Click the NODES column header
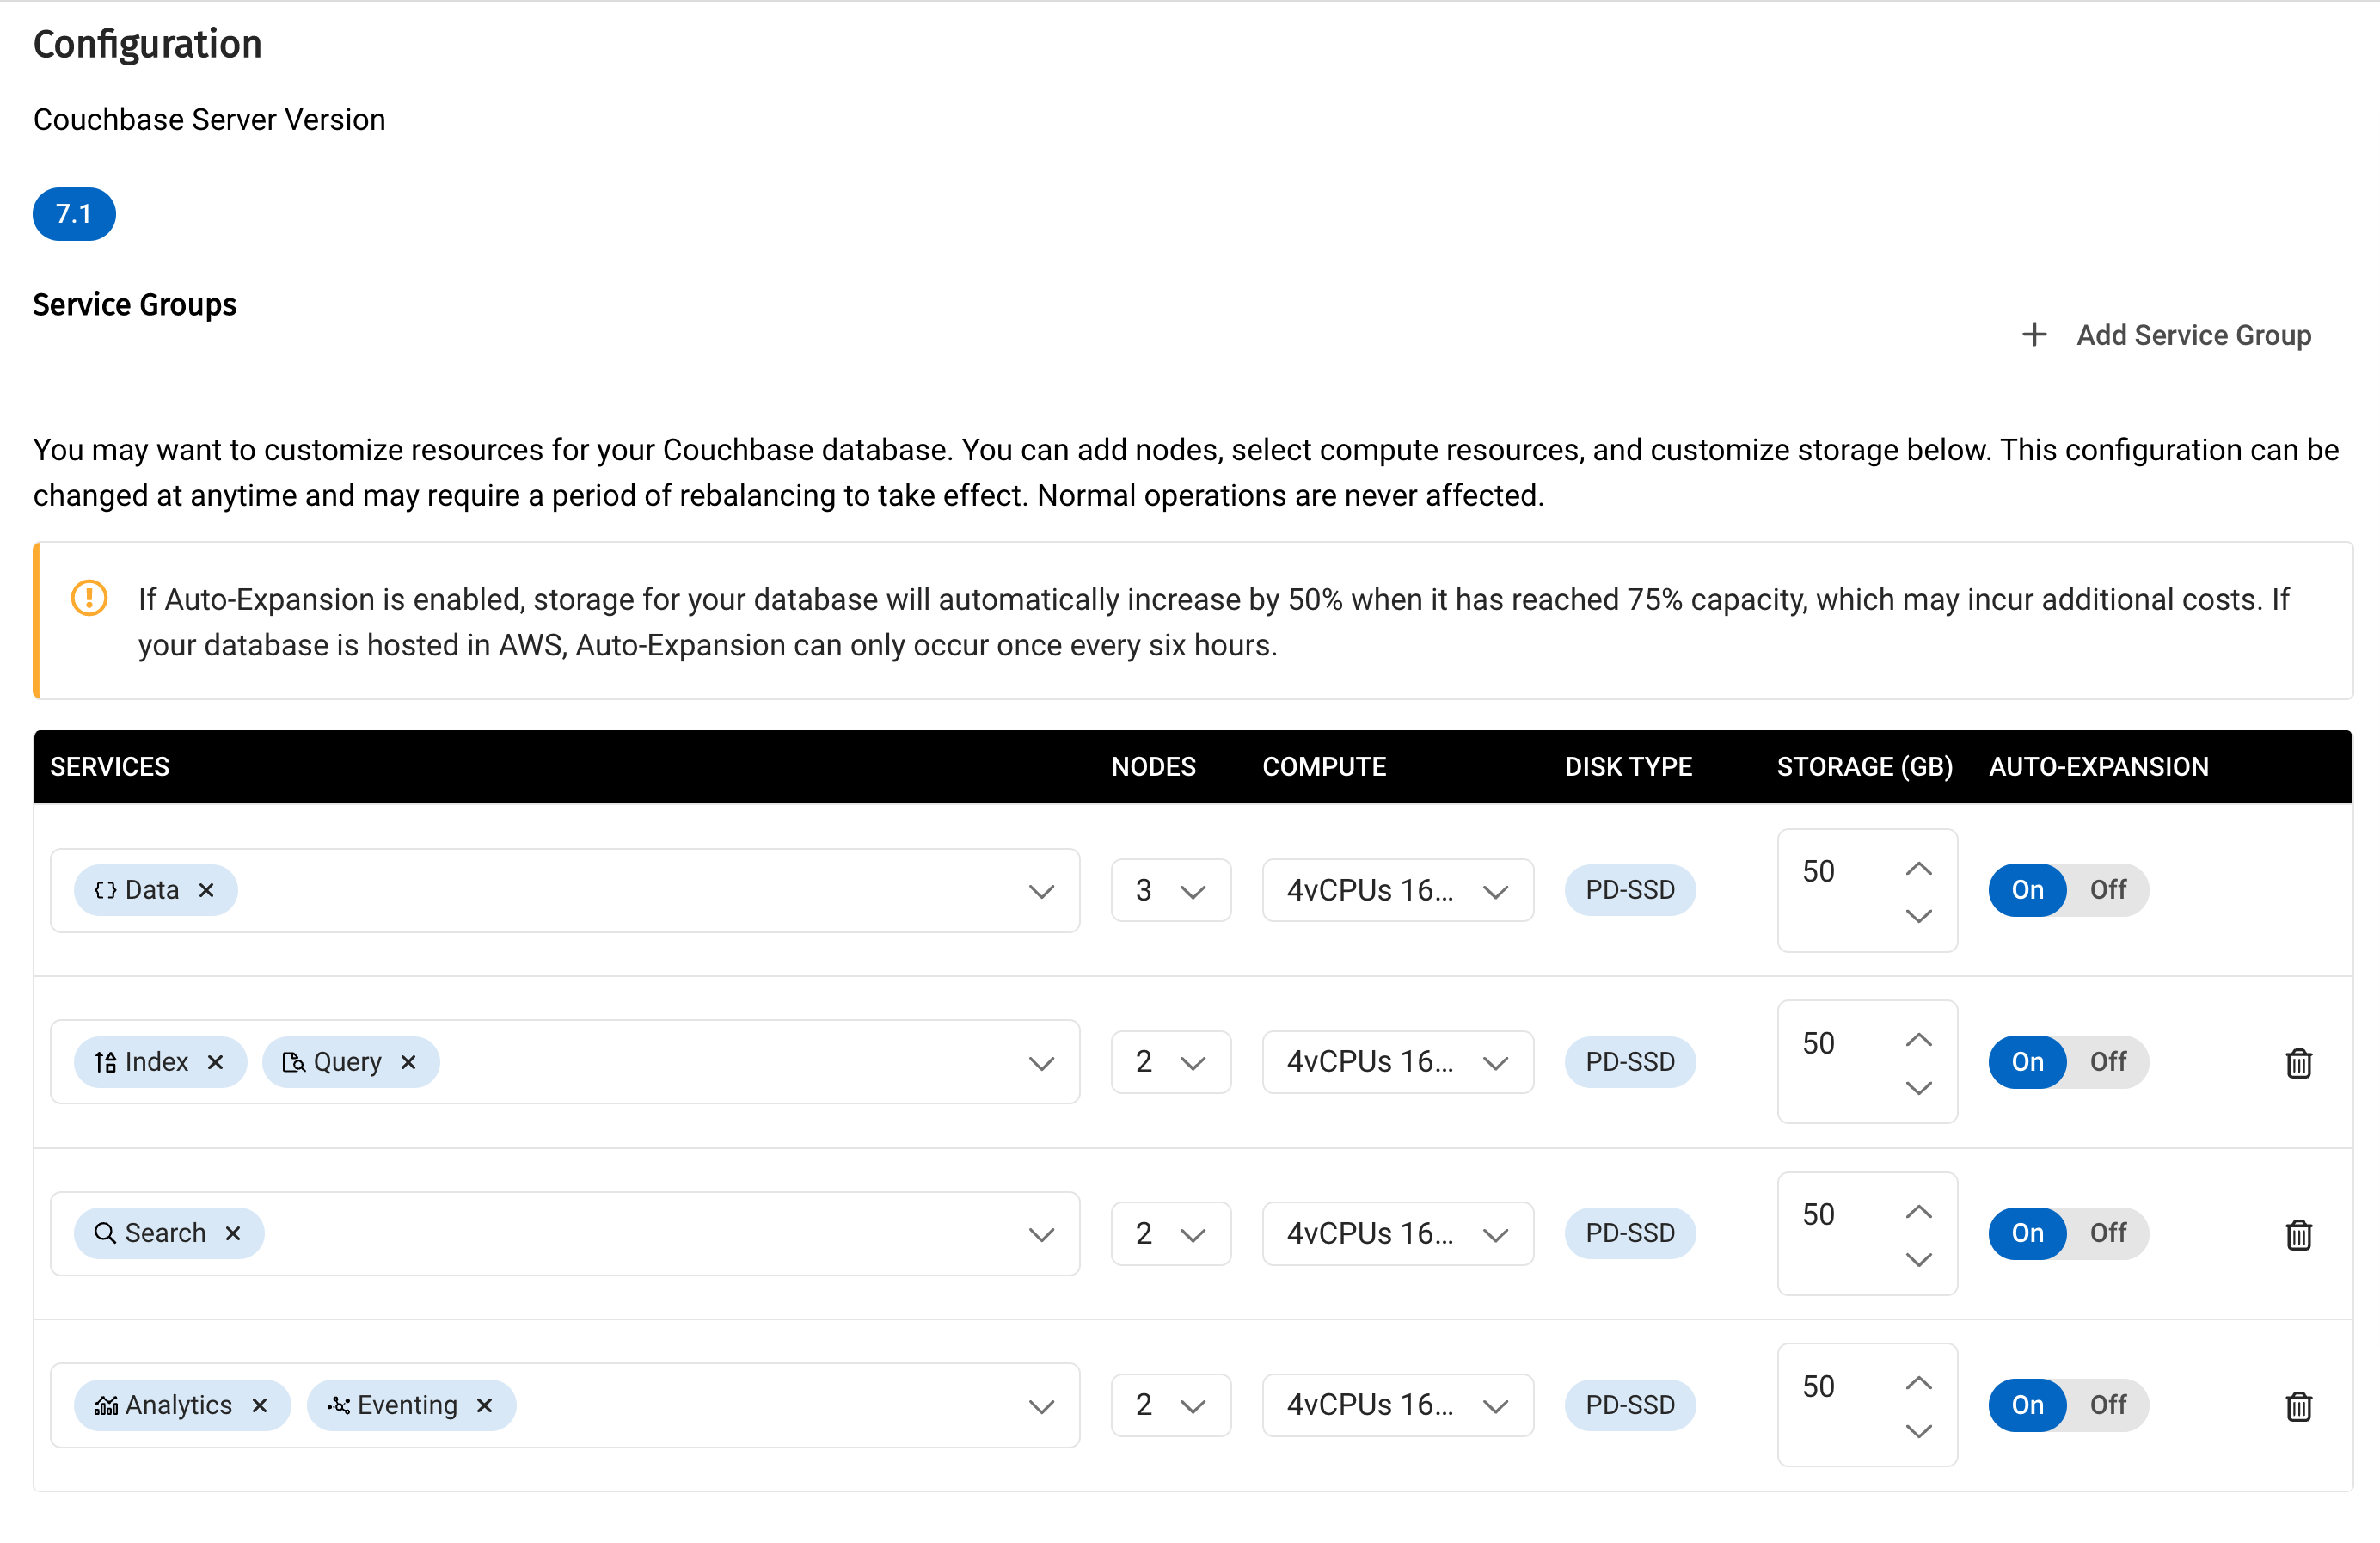Viewport: 2380px width, 1543px height. (1153, 767)
